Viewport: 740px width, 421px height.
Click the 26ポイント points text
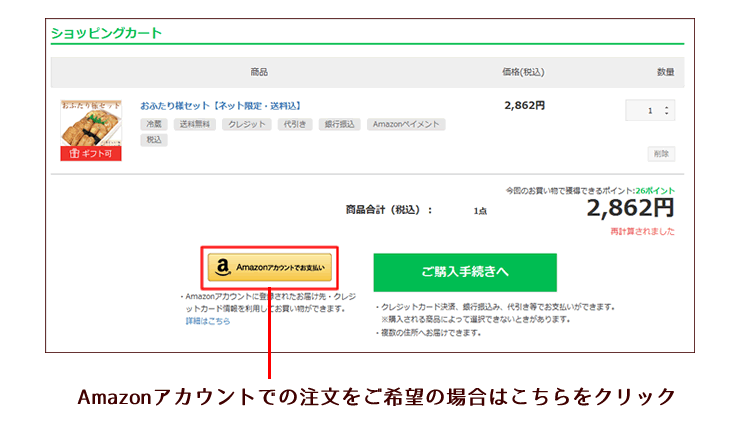coord(654,190)
